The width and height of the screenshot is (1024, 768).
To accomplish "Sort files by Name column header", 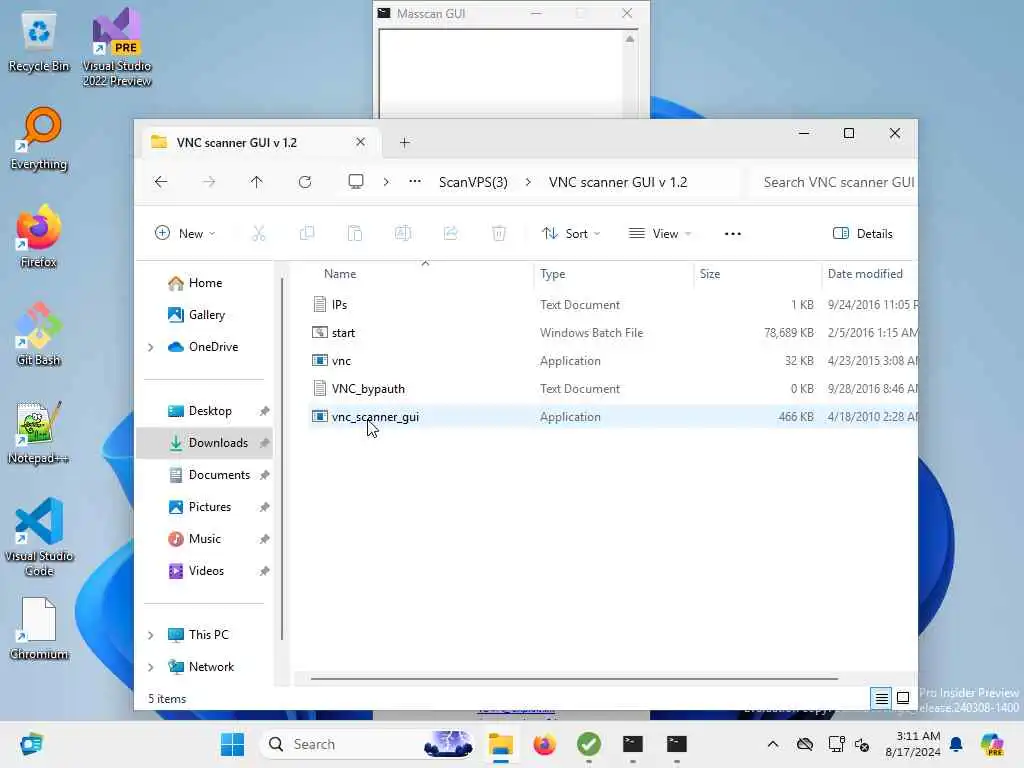I will 340,274.
